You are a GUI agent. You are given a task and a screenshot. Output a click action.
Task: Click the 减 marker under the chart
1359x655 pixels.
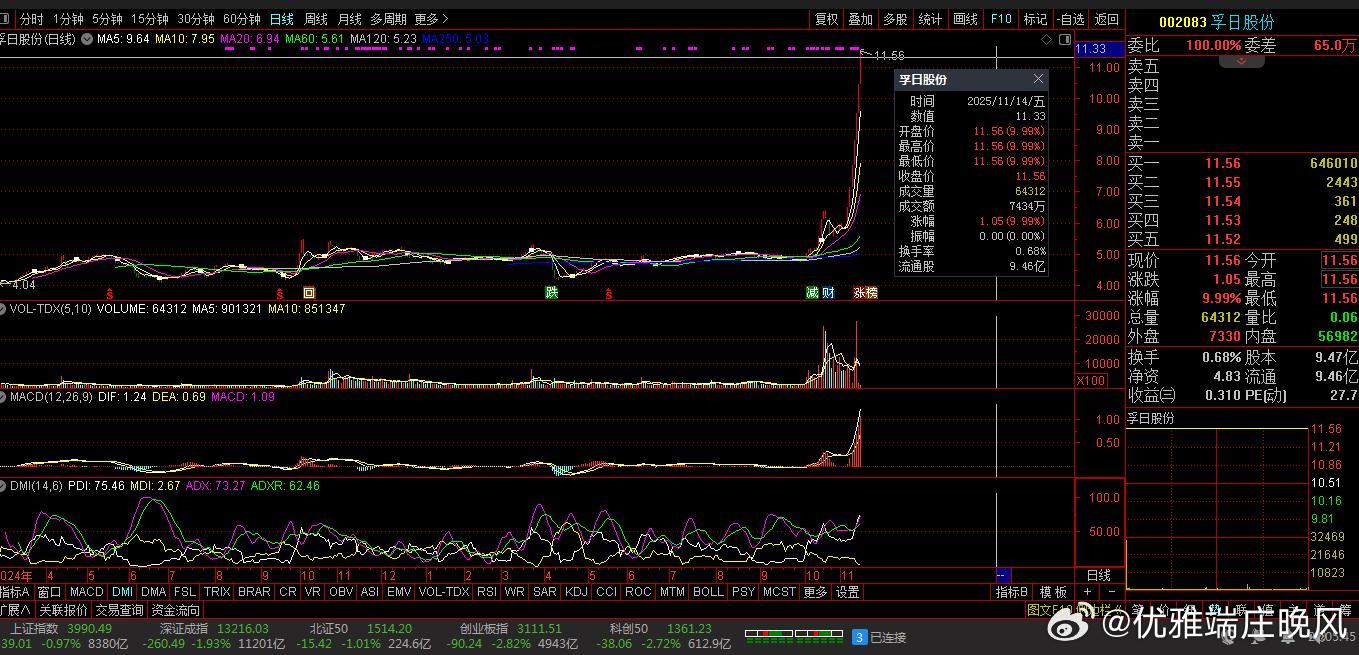point(813,293)
